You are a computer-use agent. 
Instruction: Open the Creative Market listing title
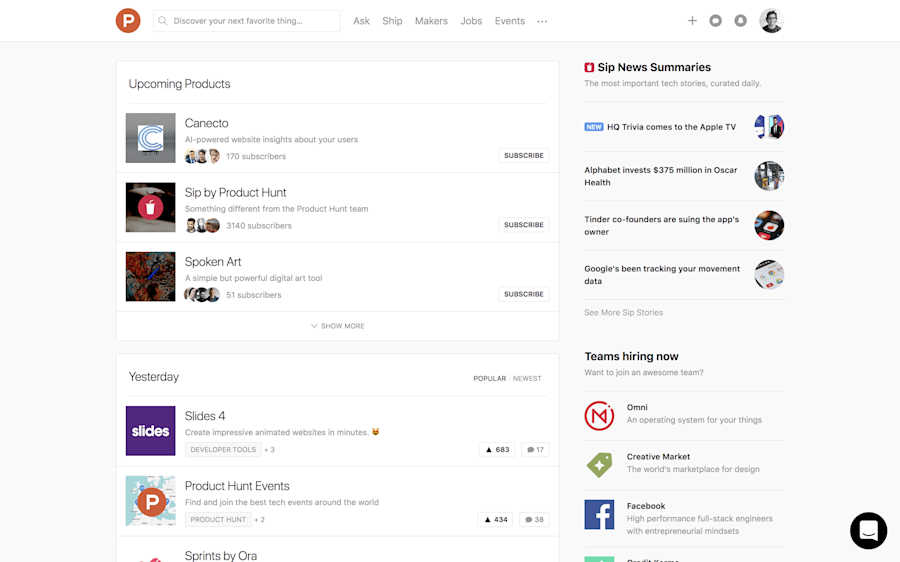658,456
